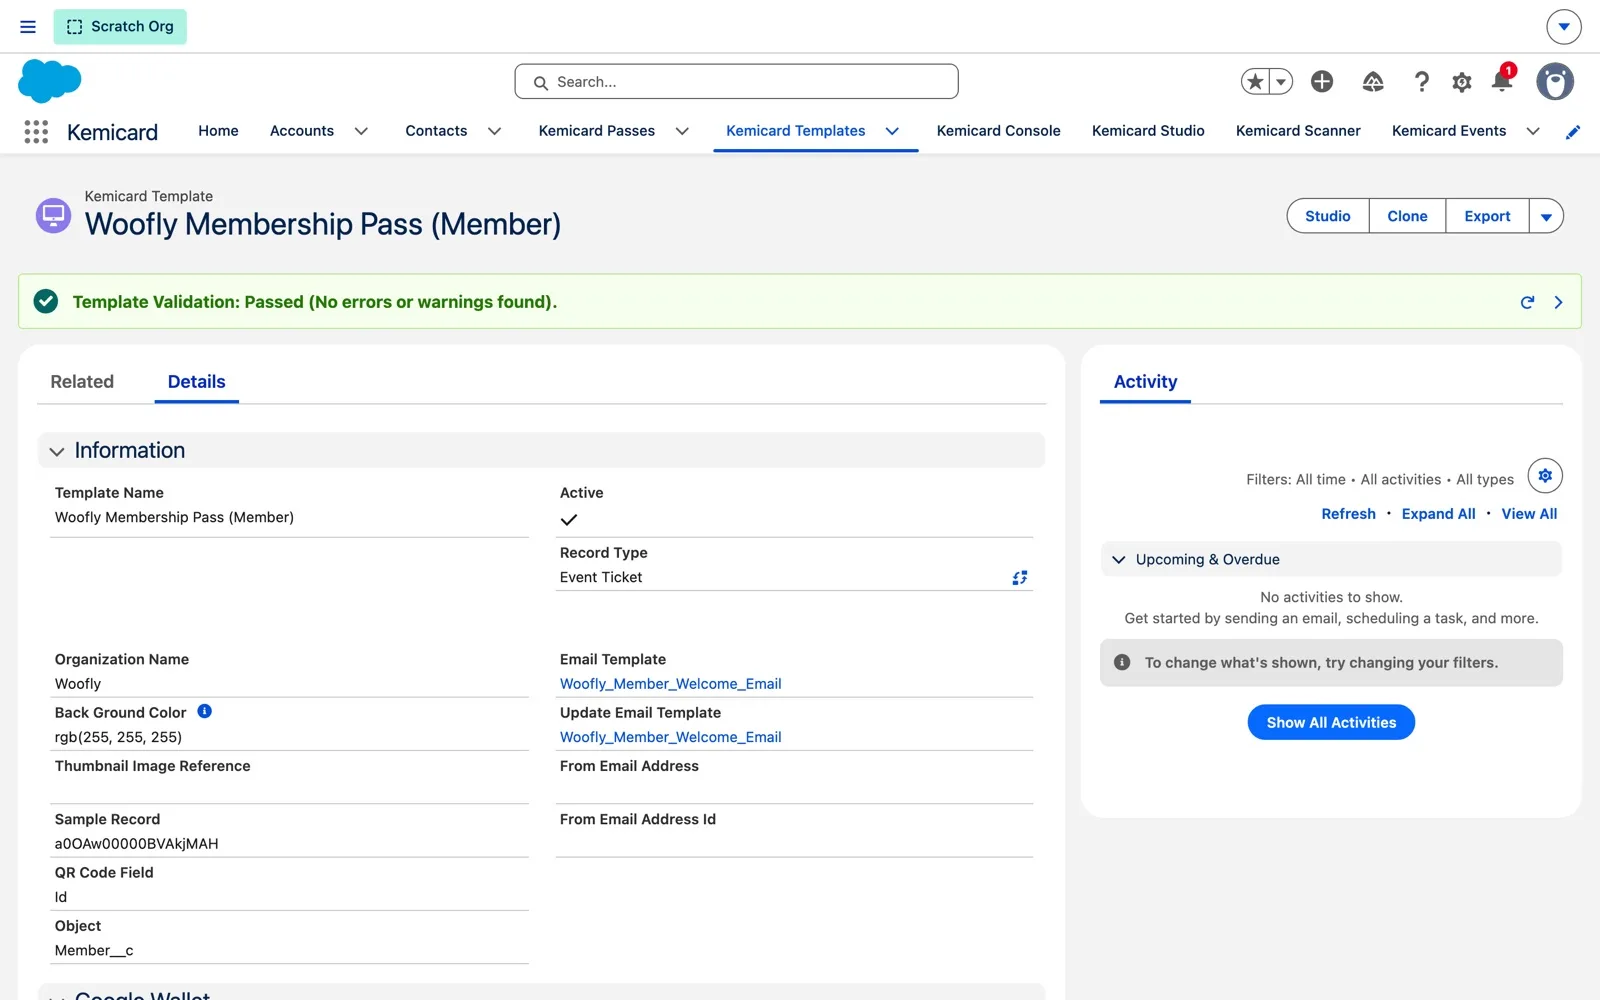The image size is (1600, 1000).
Task: Open the Kemicard Passes dropdown chevron
Action: pos(682,131)
